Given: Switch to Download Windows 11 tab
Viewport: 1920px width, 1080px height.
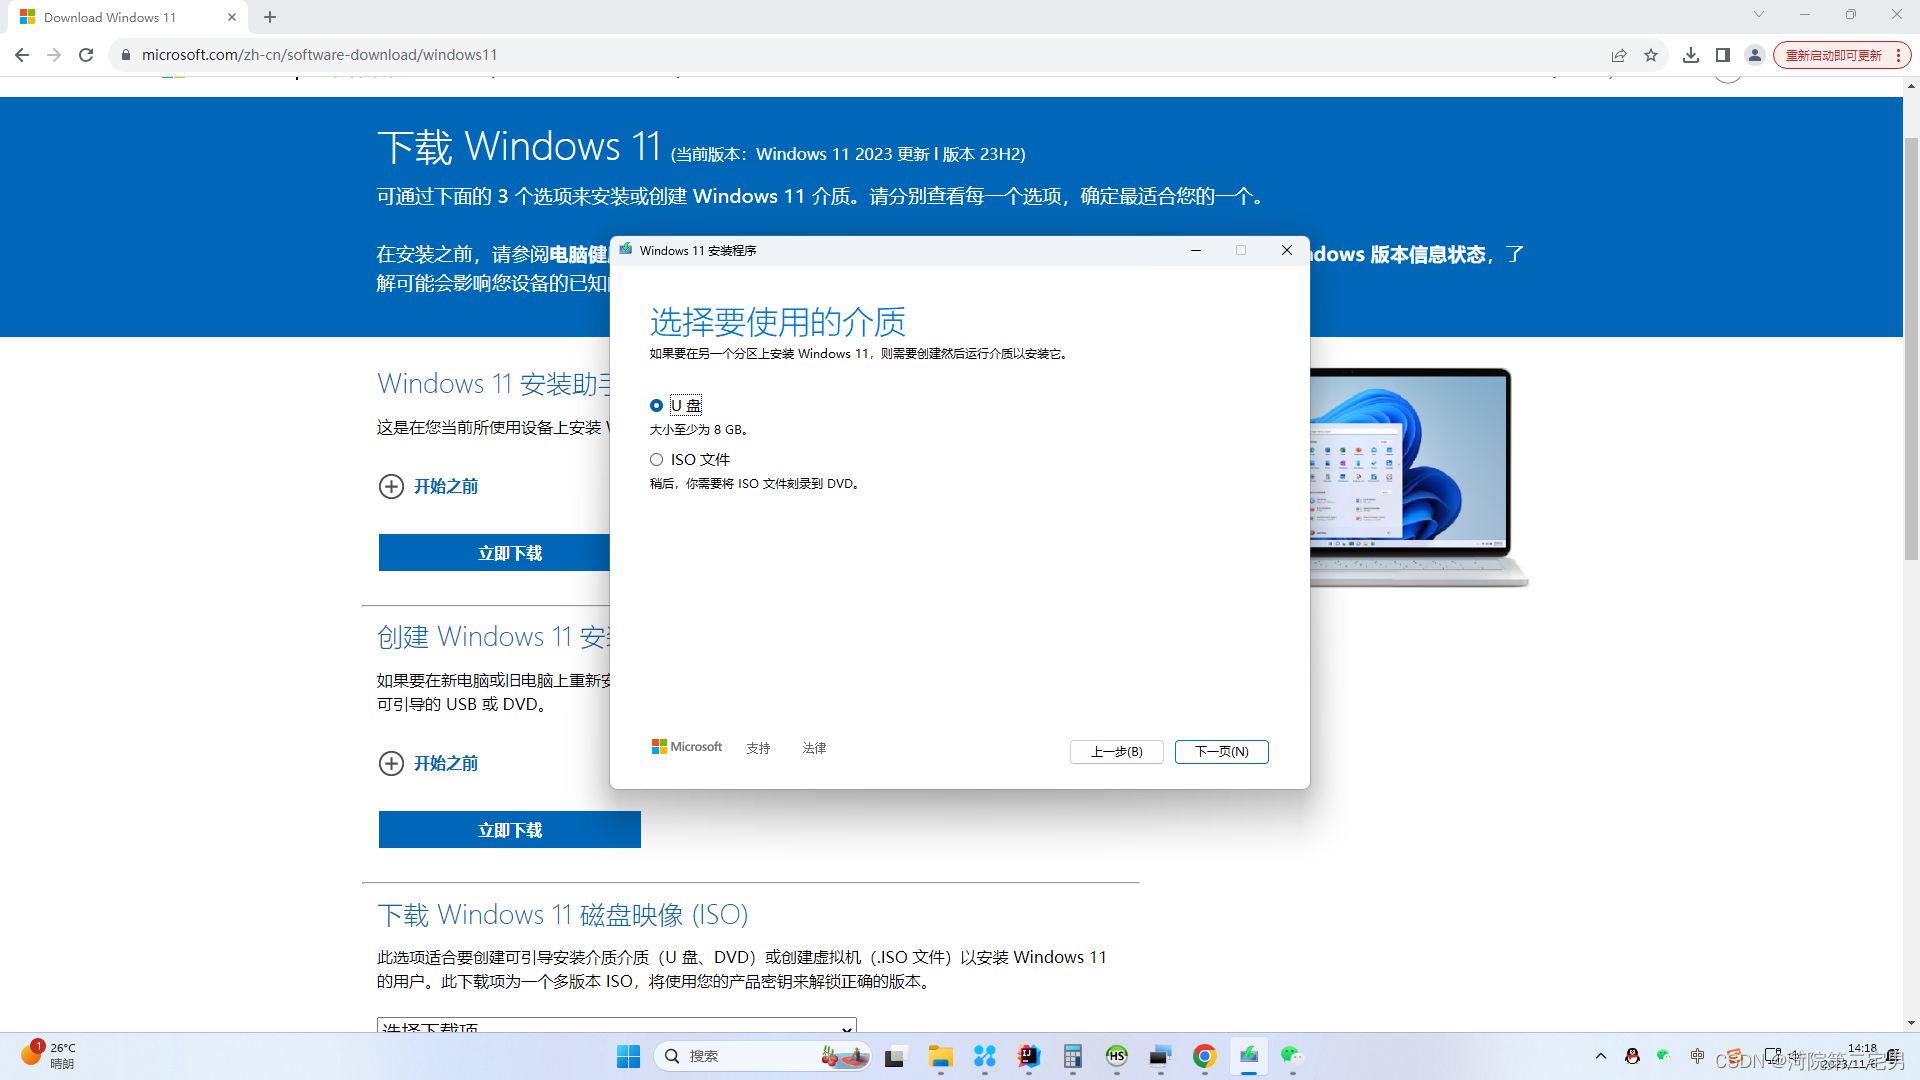Looking at the screenshot, I should coord(110,17).
